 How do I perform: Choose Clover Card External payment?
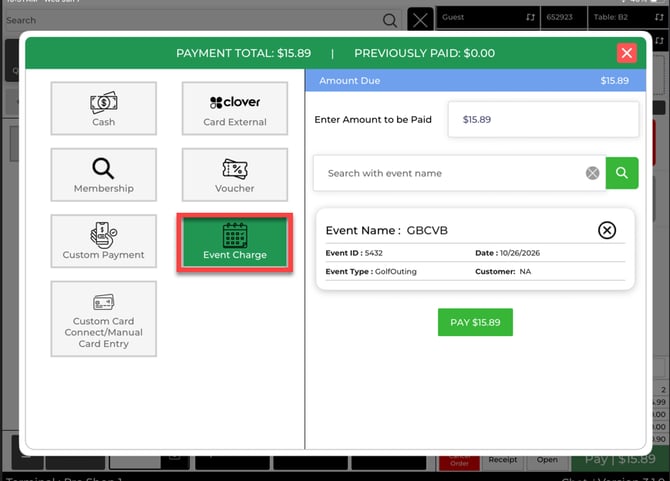(x=235, y=108)
